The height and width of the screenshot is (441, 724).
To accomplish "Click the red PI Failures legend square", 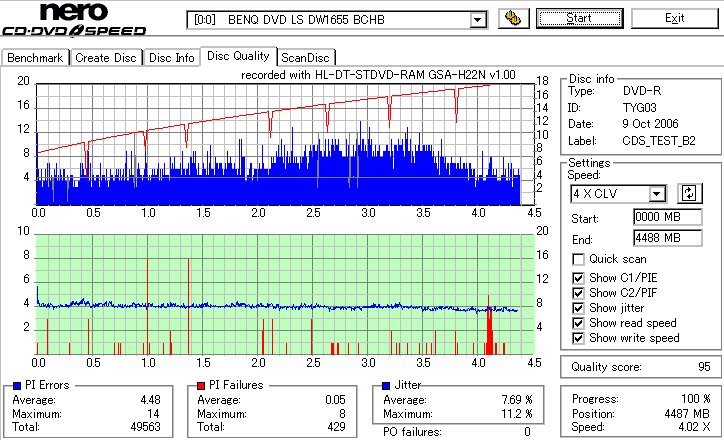I will (x=201, y=386).
